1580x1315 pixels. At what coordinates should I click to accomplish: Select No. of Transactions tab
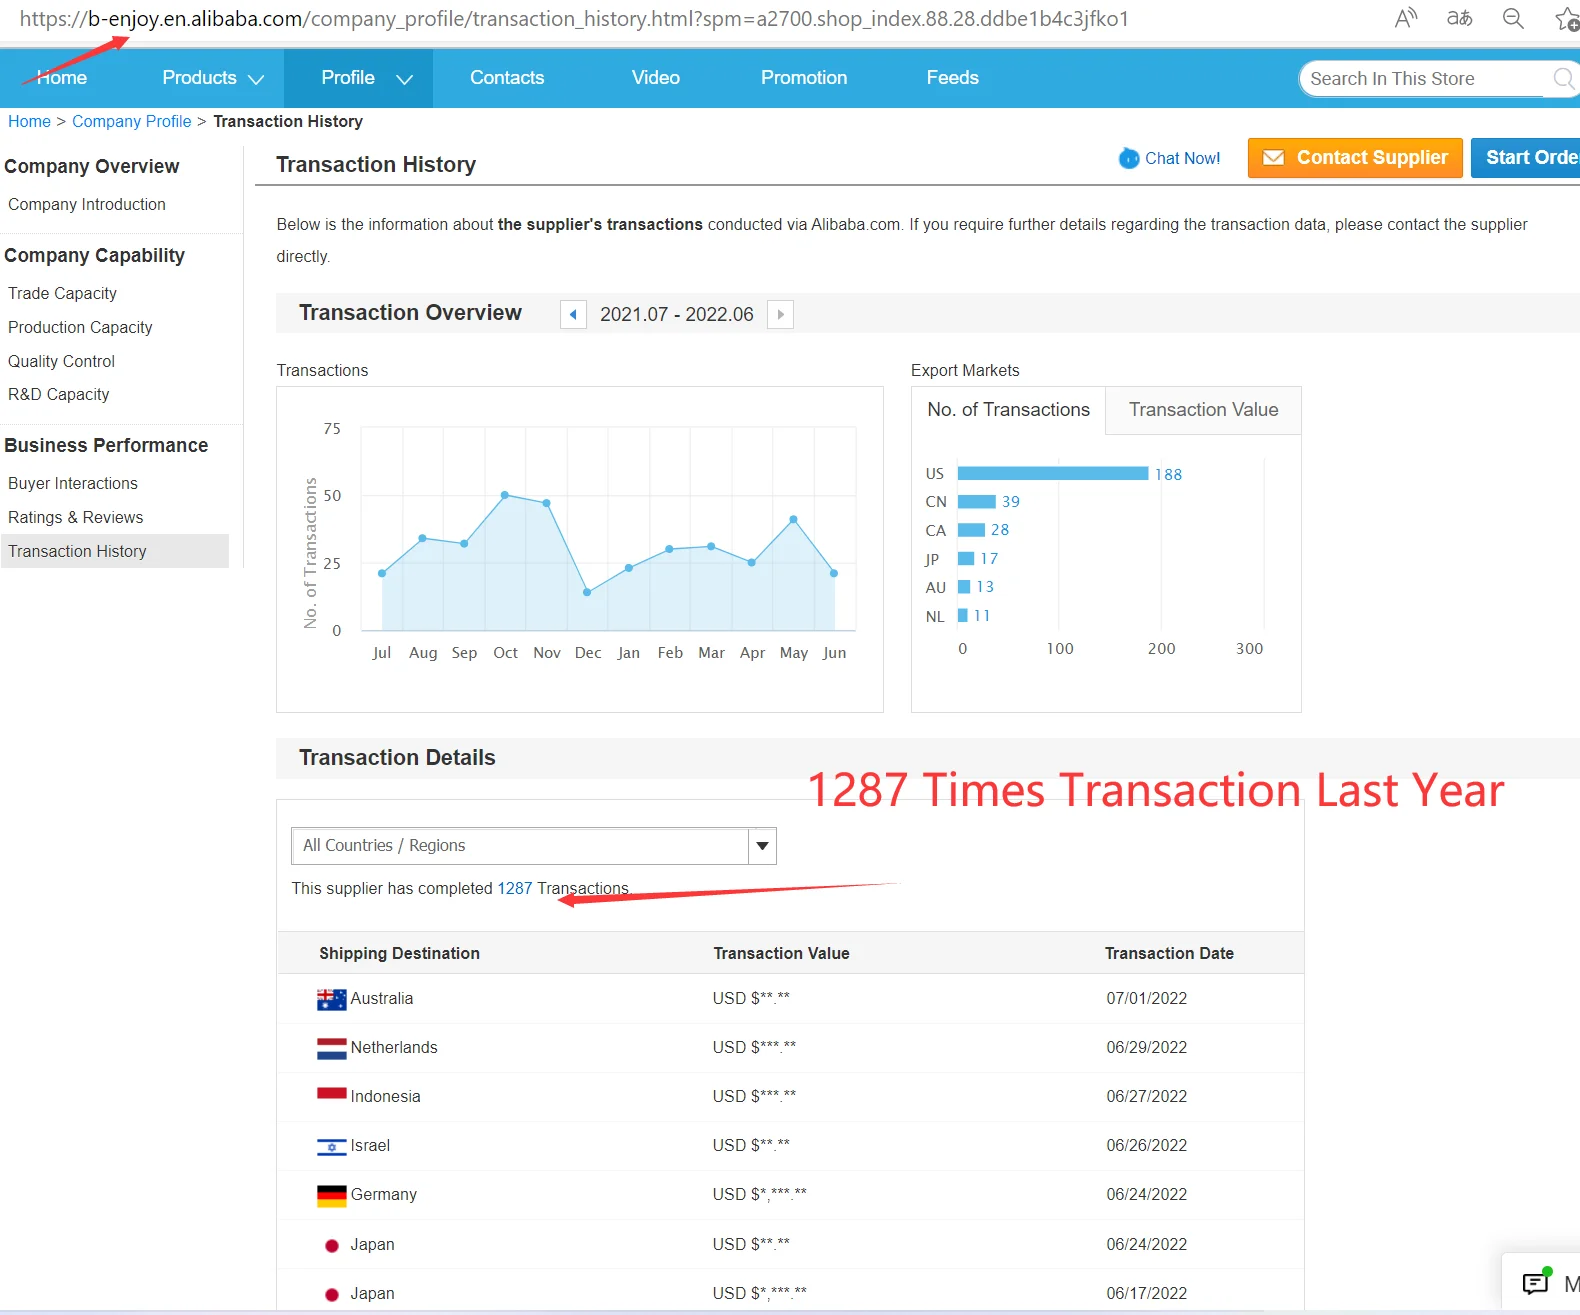pos(1008,410)
